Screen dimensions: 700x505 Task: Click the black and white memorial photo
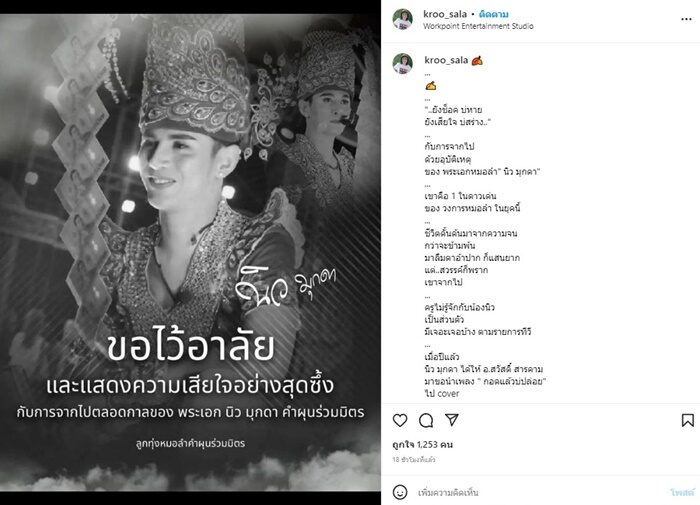(190, 253)
